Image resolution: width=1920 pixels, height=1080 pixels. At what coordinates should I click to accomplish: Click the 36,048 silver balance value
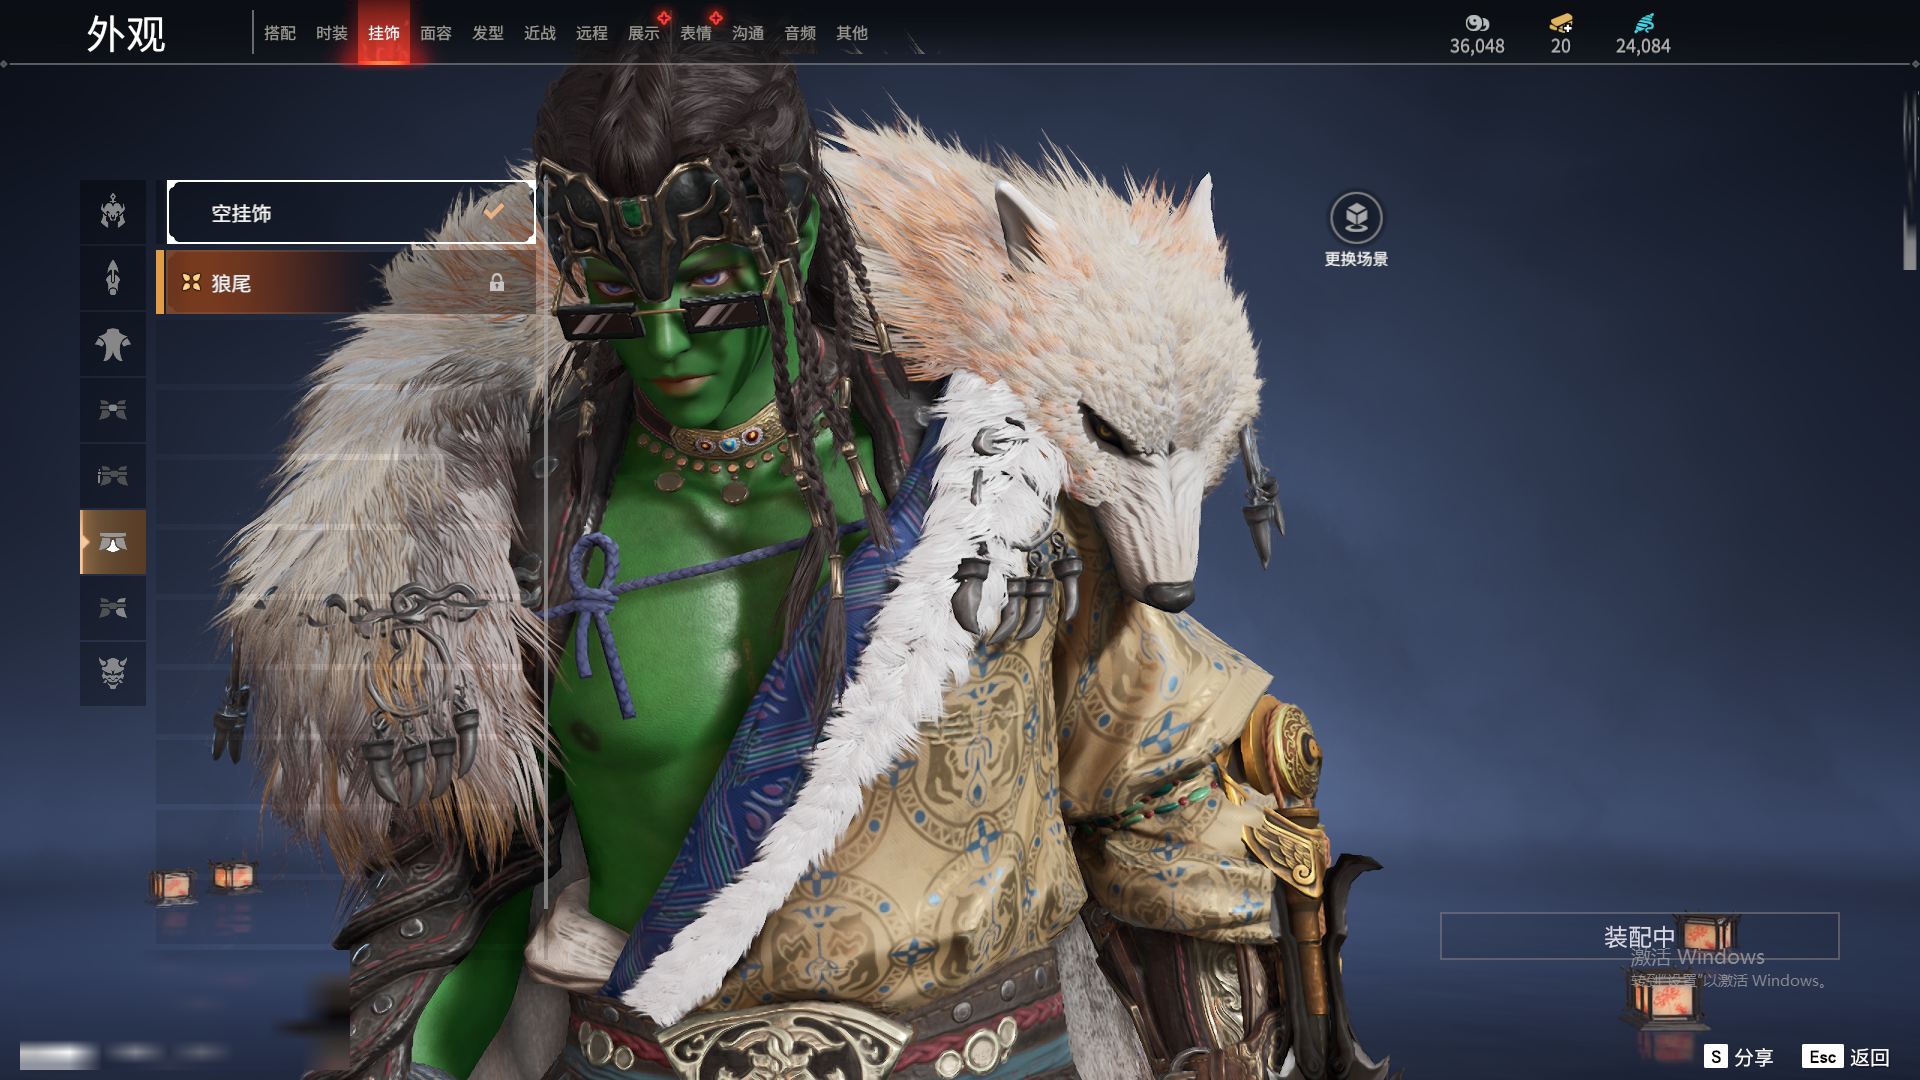point(1477,46)
